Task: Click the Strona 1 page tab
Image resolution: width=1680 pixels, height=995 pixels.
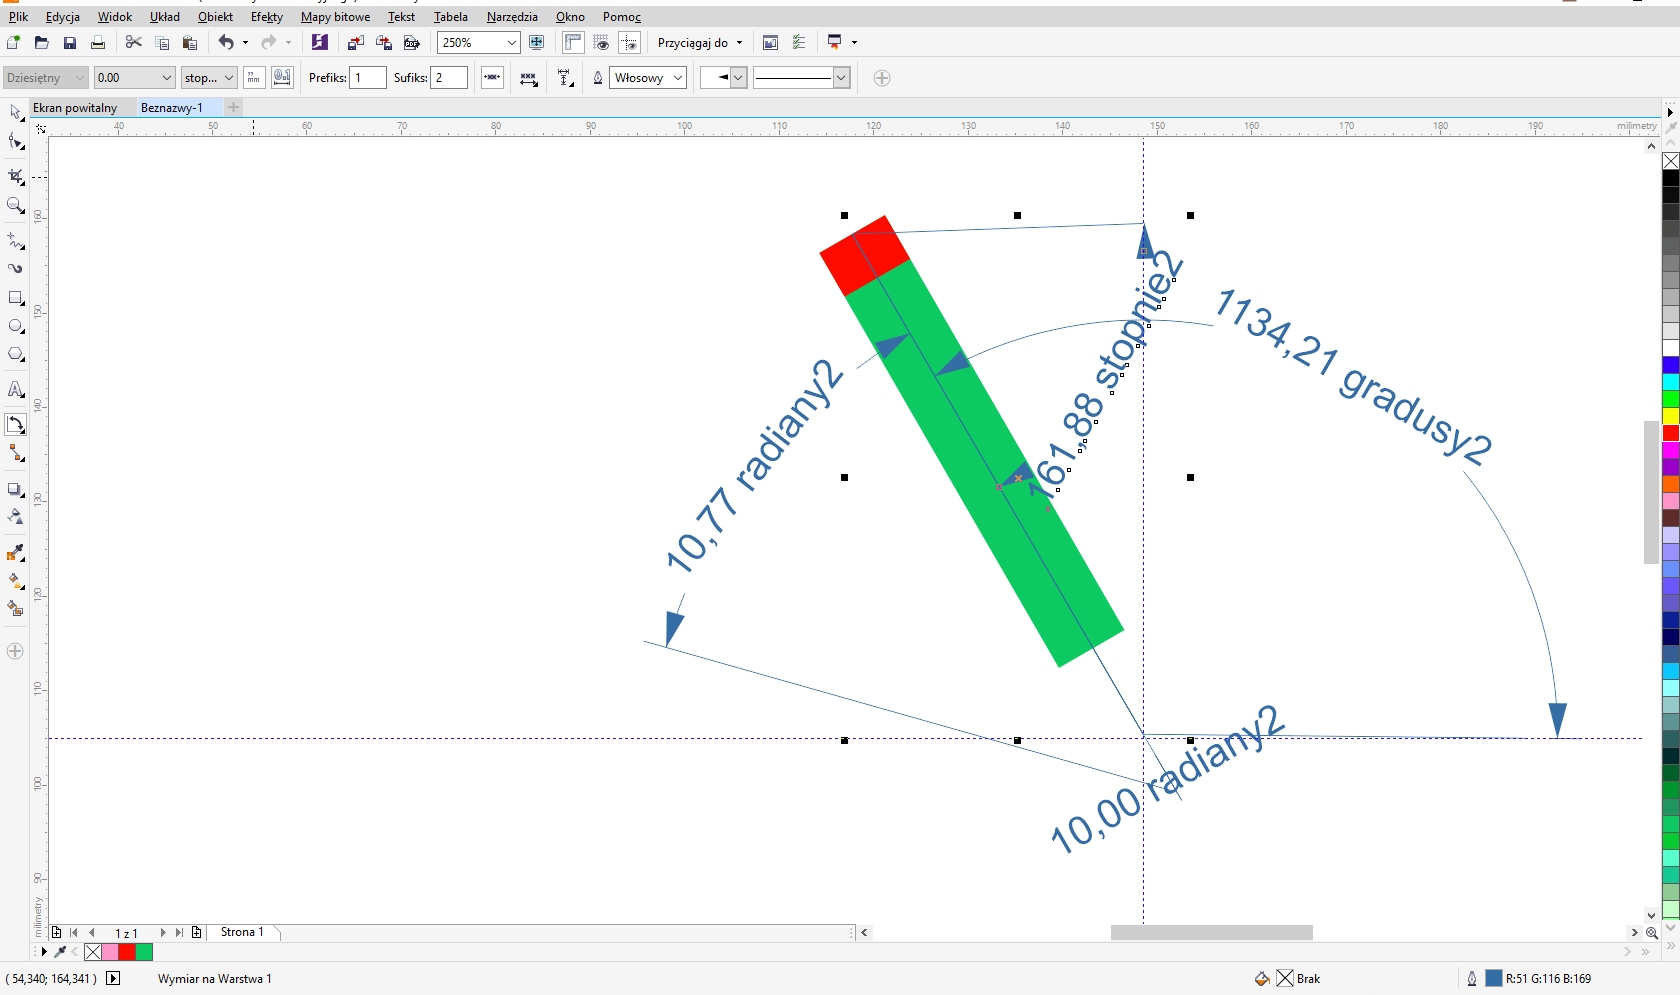Action: 242,932
